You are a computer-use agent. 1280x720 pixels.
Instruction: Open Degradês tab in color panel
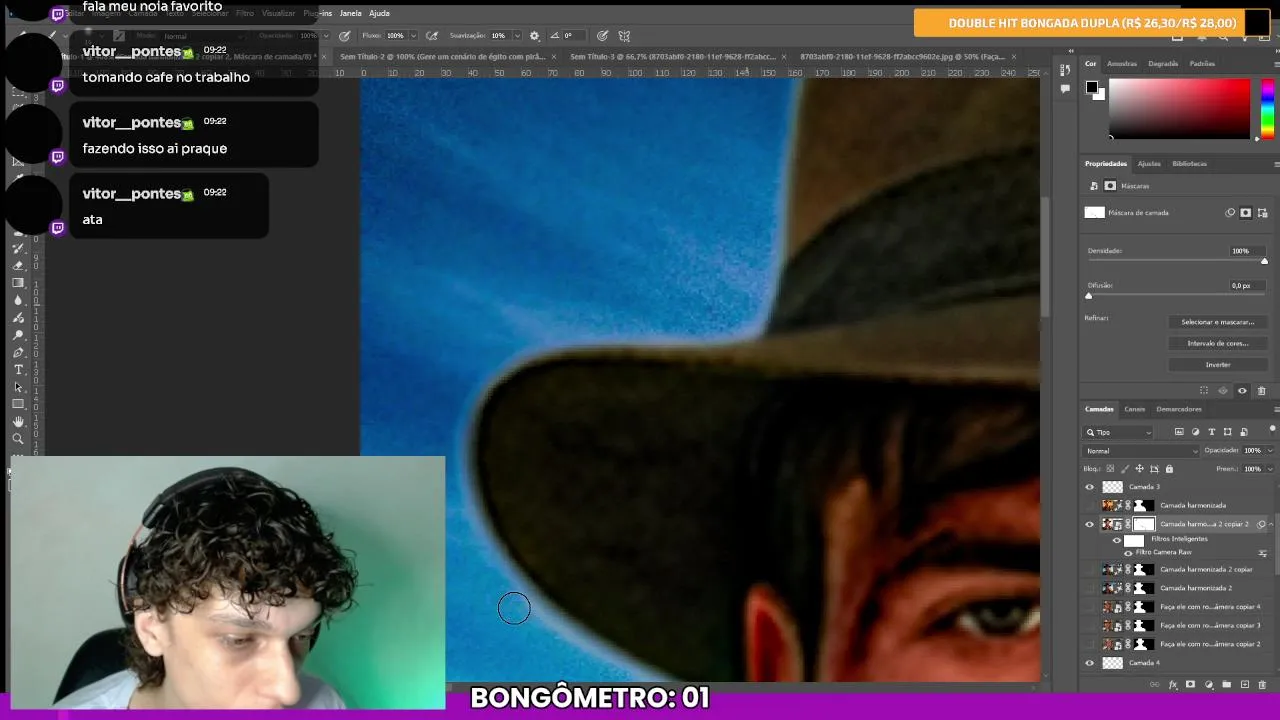[x=1163, y=64]
